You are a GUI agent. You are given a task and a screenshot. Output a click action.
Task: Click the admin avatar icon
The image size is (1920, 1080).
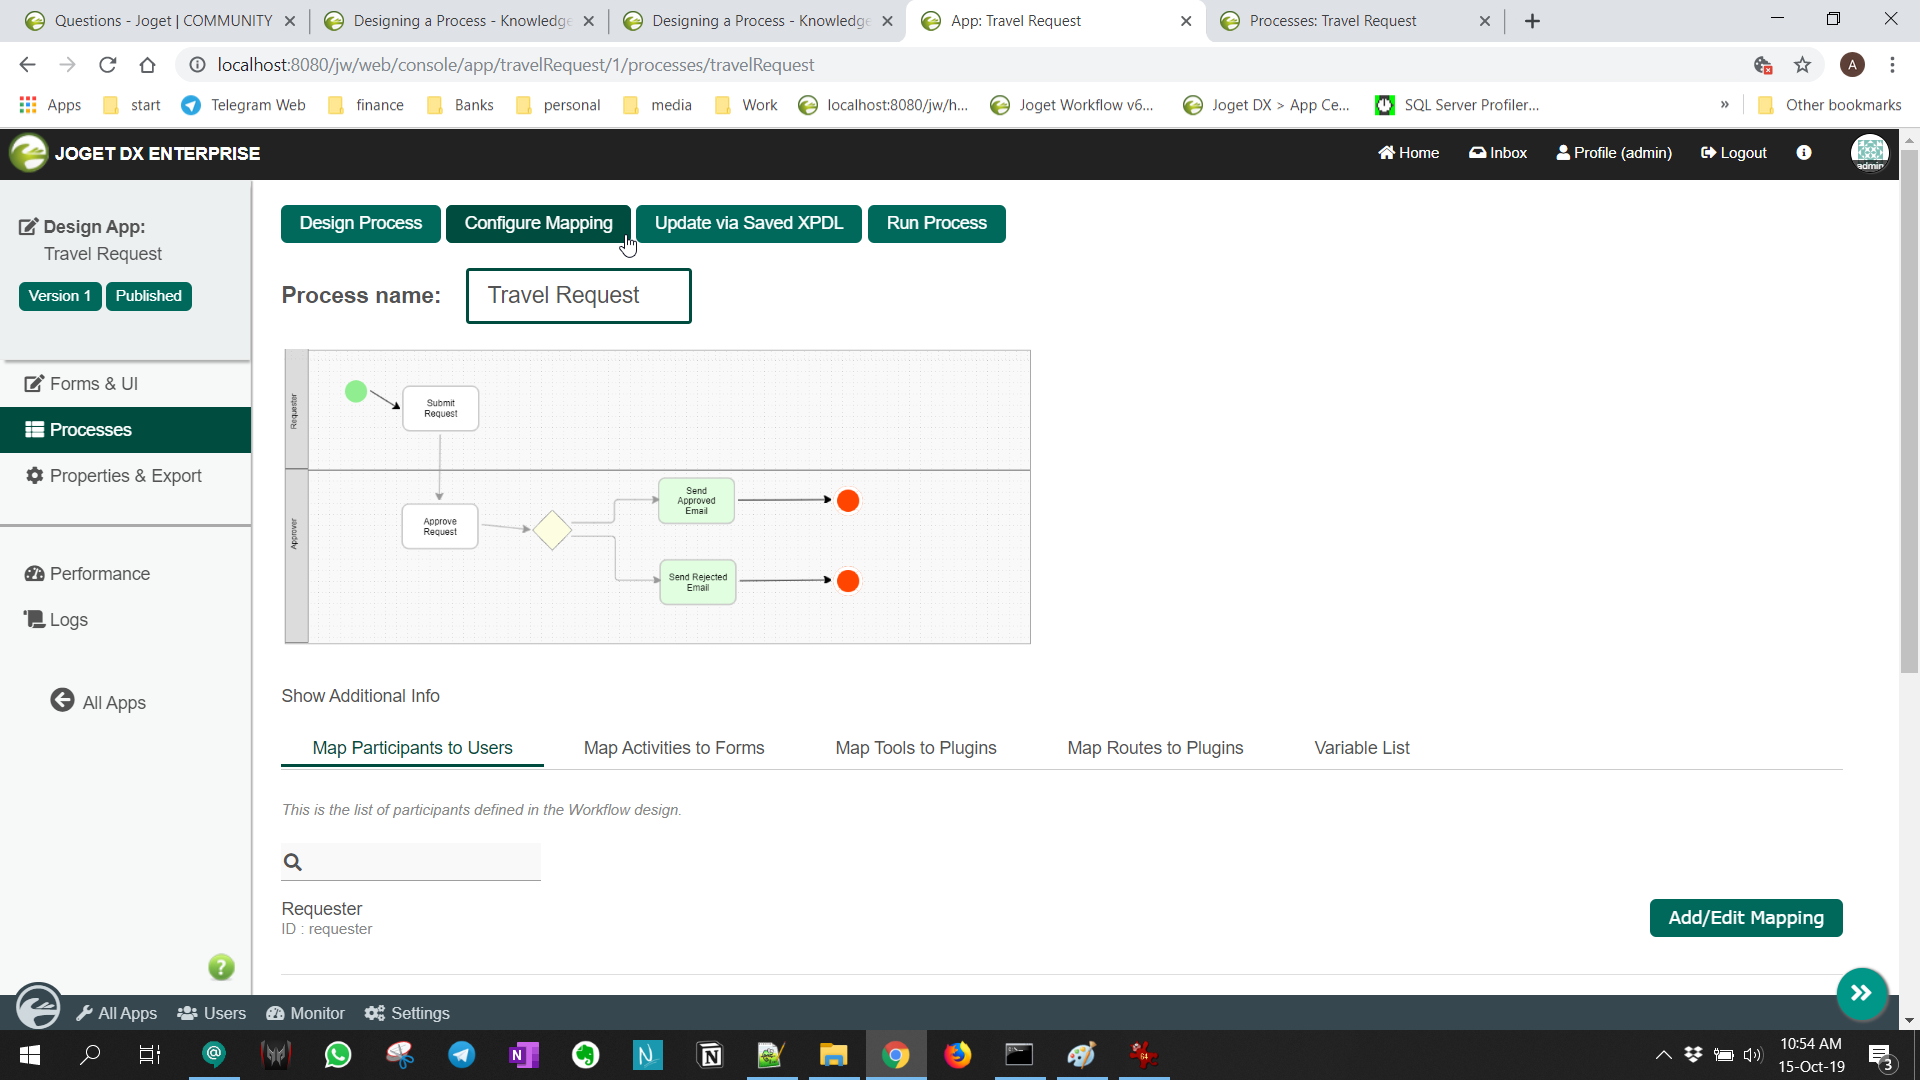click(x=1869, y=153)
